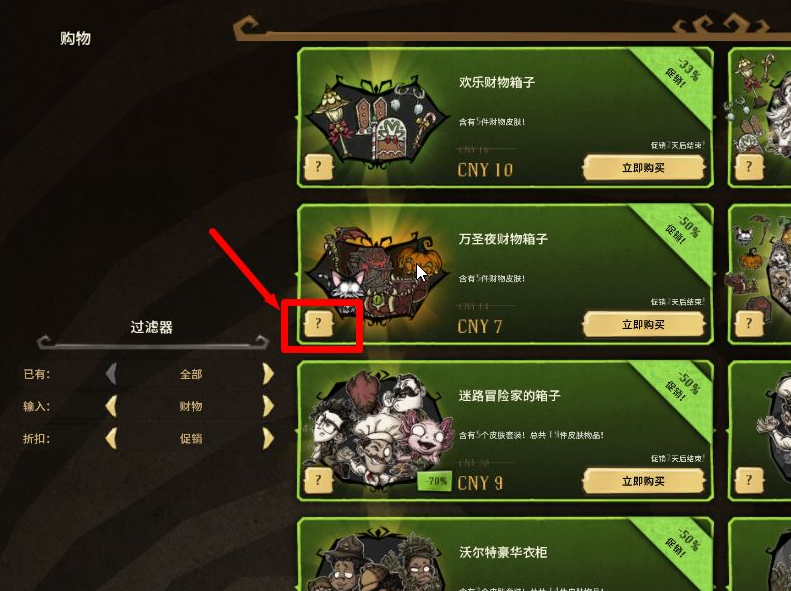Cycle 已有 filter to next option
This screenshot has width=791, height=591.
pyautogui.click(x=268, y=374)
